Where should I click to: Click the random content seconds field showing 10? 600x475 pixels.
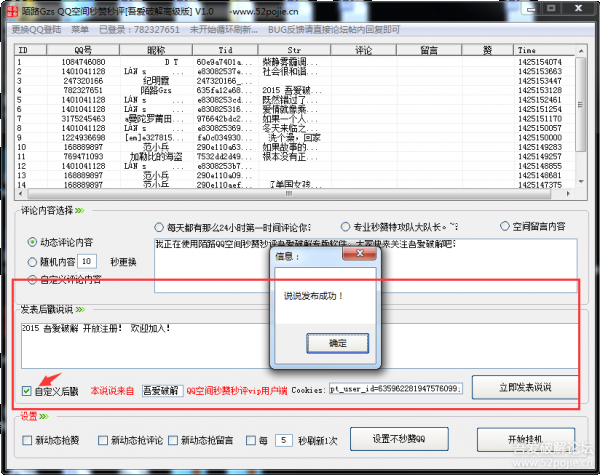pos(87,261)
